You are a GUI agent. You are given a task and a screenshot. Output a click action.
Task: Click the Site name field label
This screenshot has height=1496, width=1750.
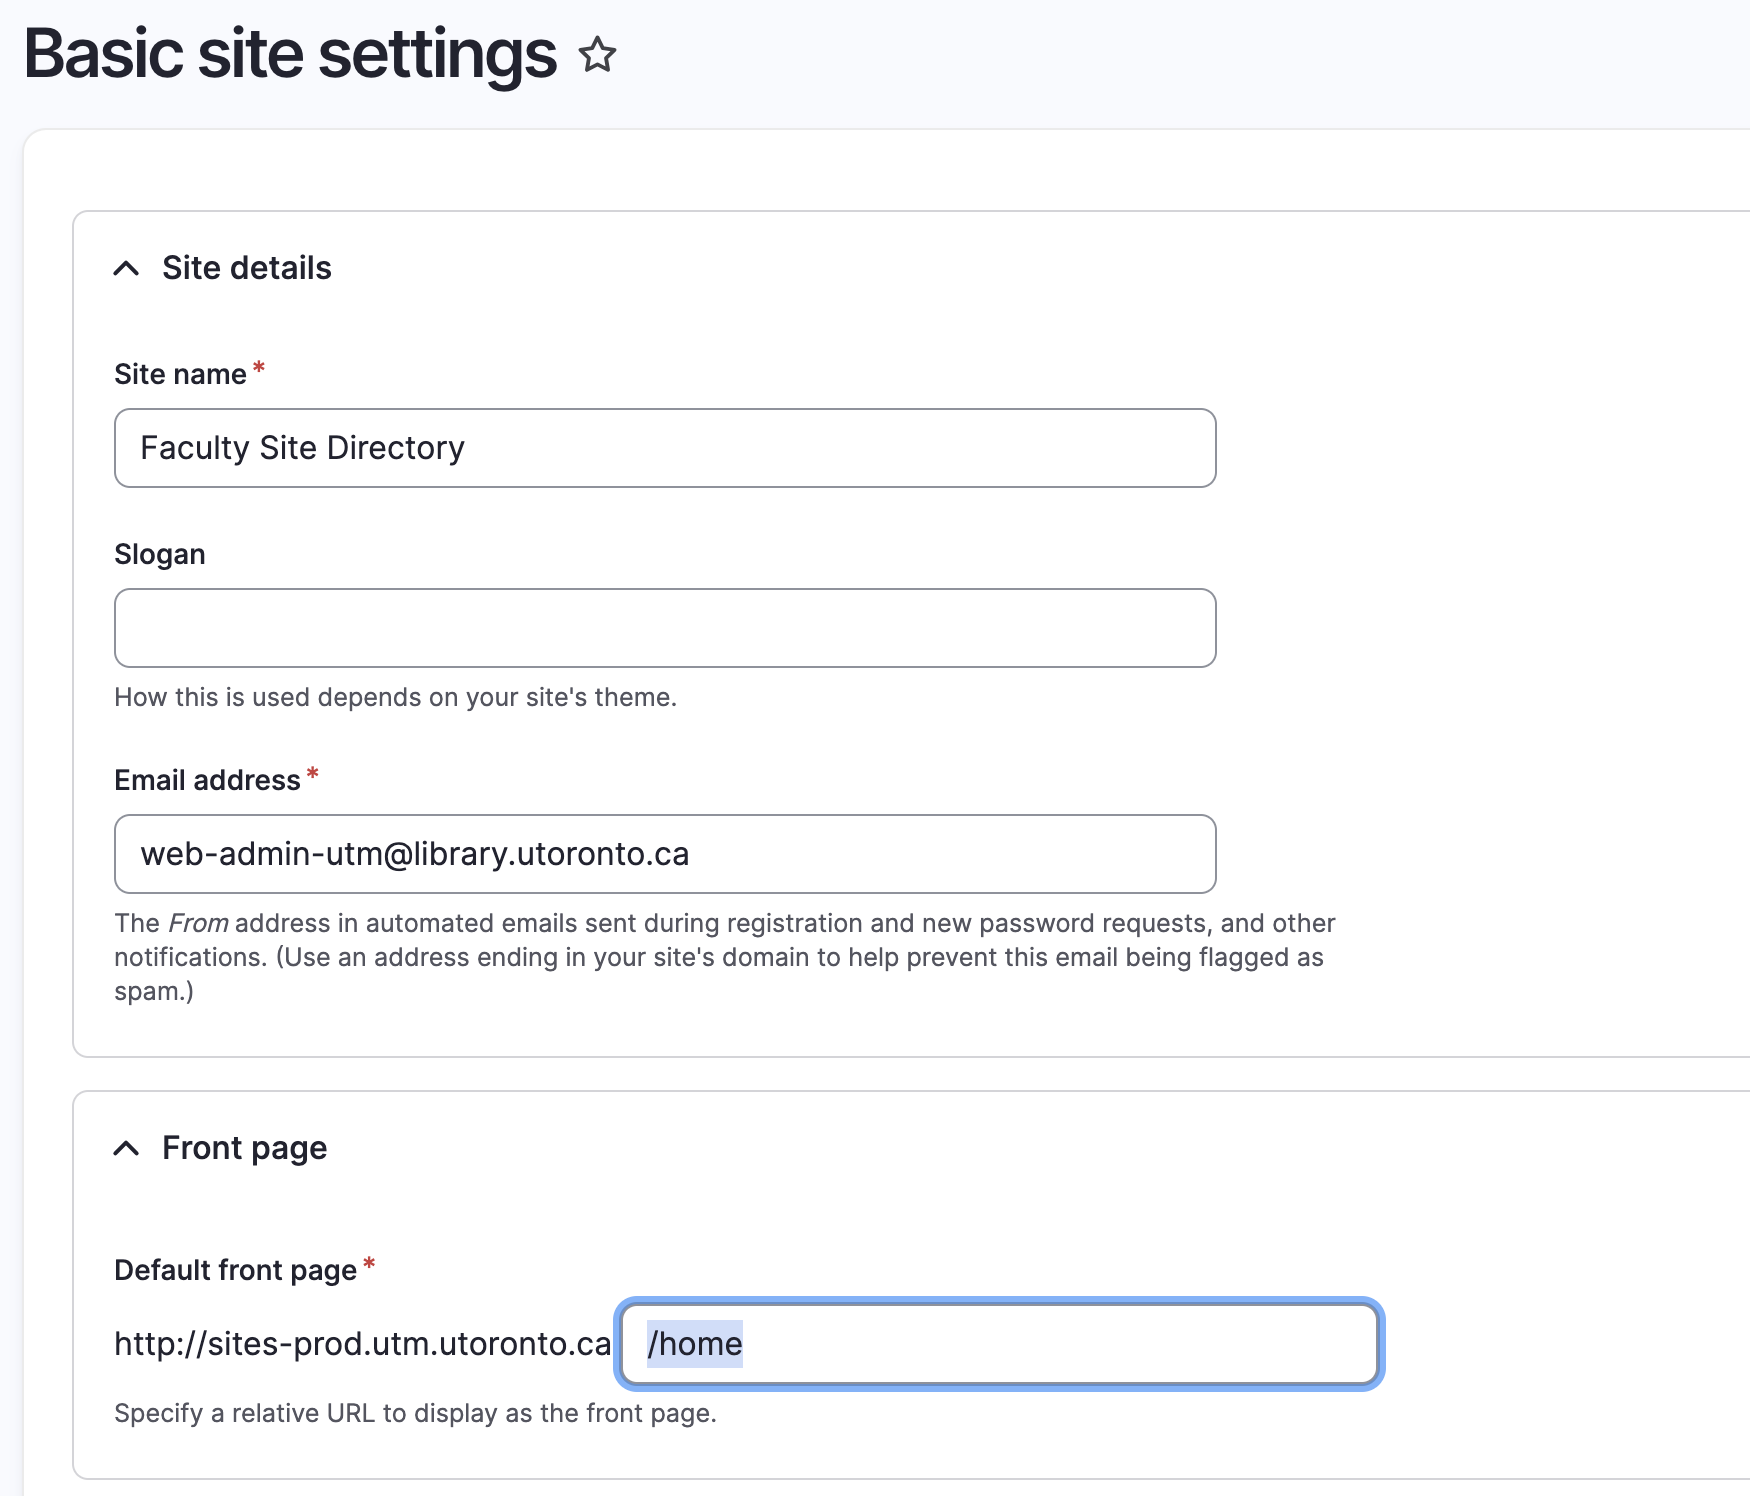(180, 374)
